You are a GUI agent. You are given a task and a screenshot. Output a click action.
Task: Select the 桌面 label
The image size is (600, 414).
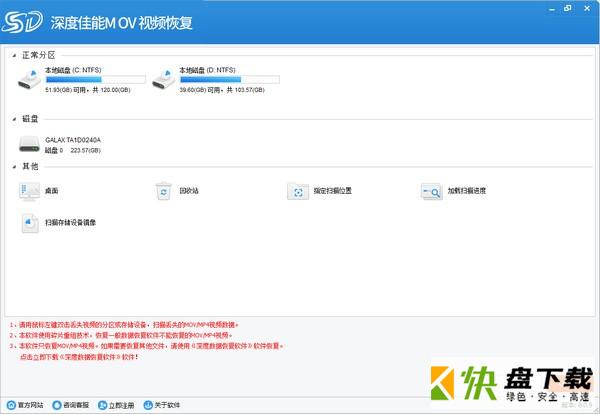pos(52,191)
